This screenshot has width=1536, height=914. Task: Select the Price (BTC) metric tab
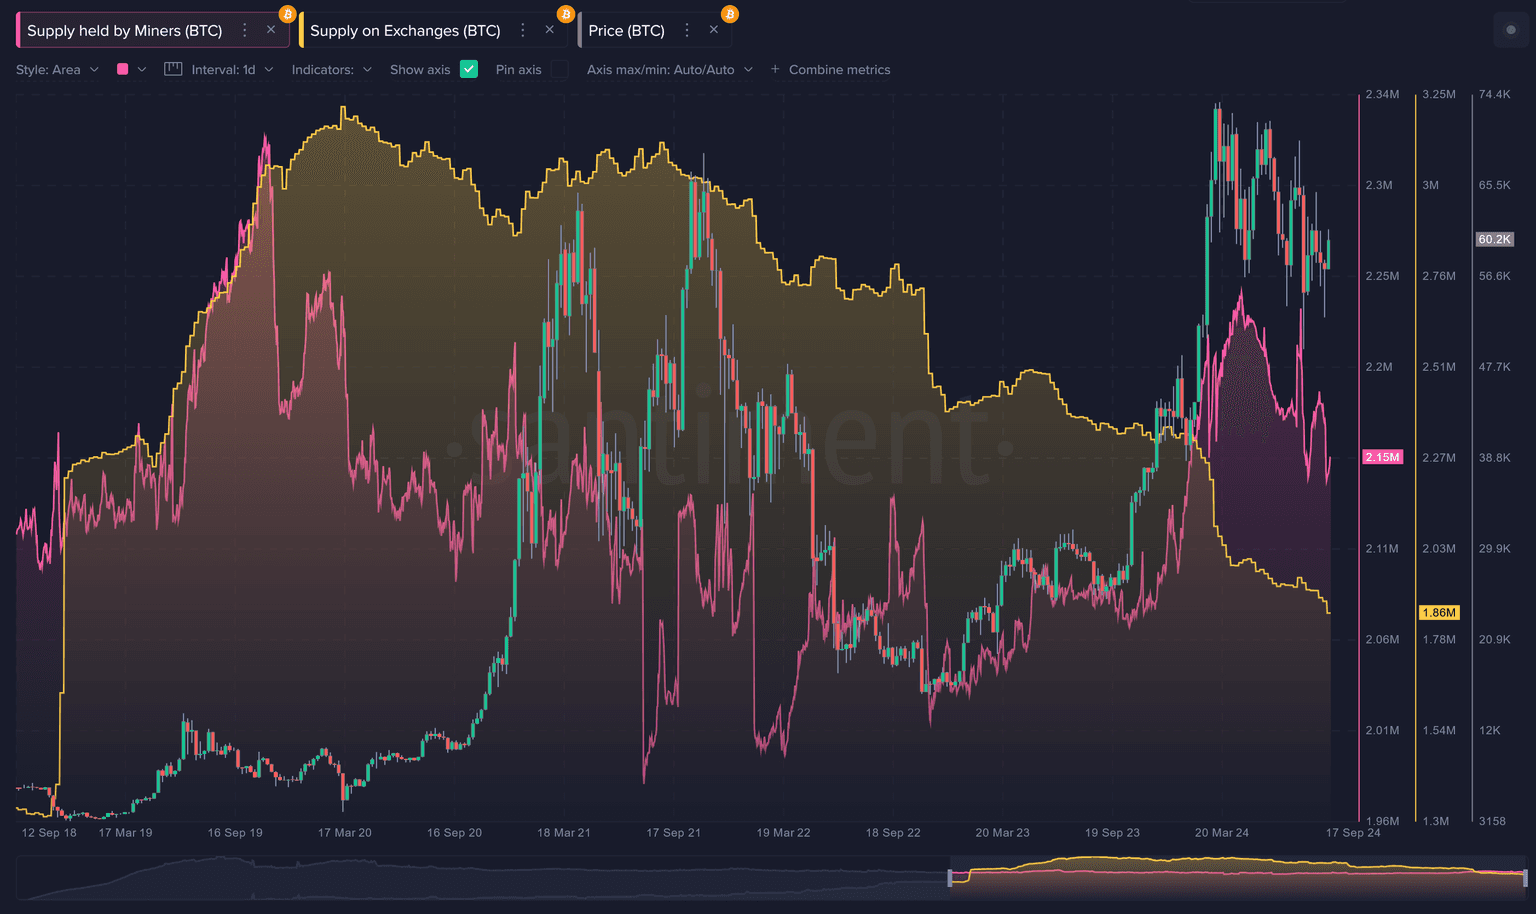pos(626,31)
